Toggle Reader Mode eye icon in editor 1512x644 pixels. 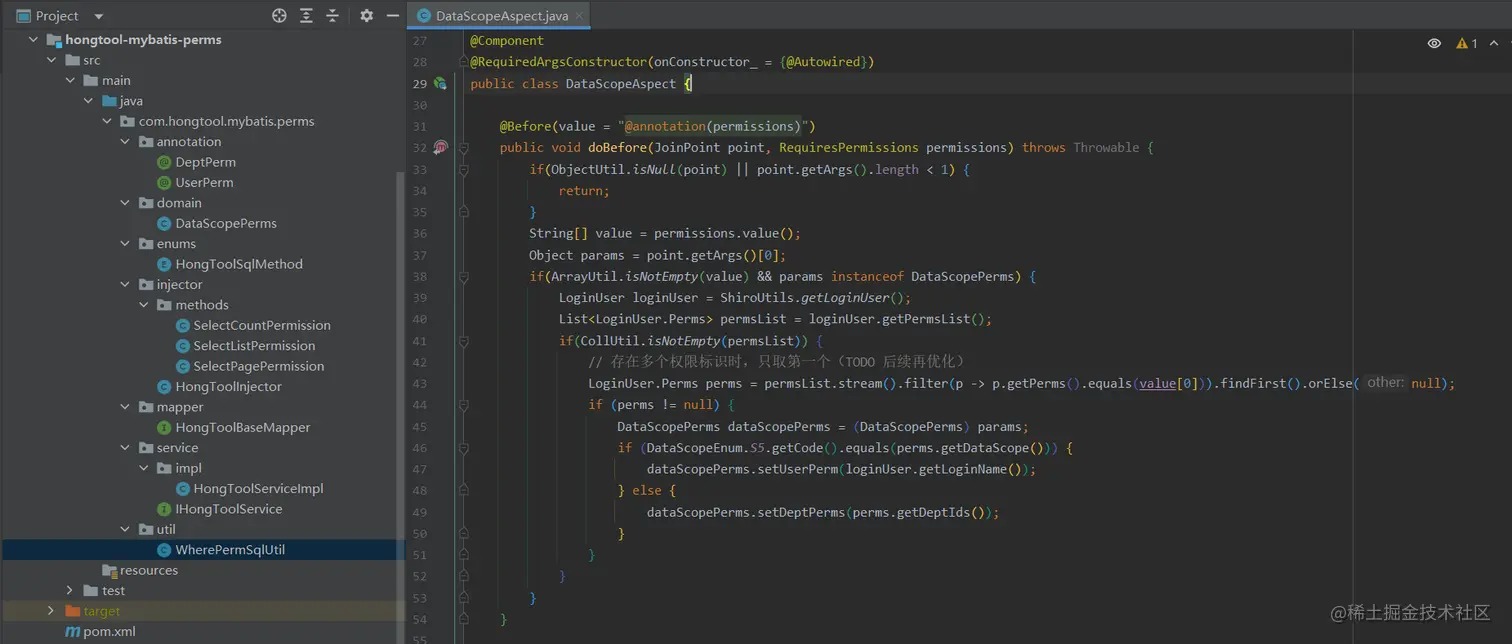pyautogui.click(x=1434, y=43)
